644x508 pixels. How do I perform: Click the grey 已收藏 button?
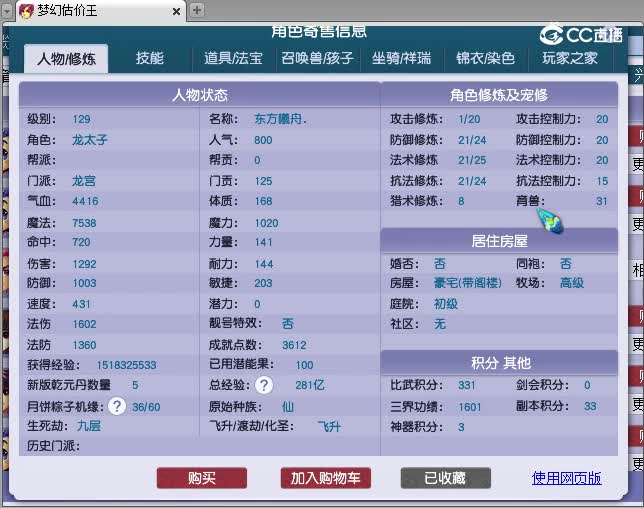[446, 478]
